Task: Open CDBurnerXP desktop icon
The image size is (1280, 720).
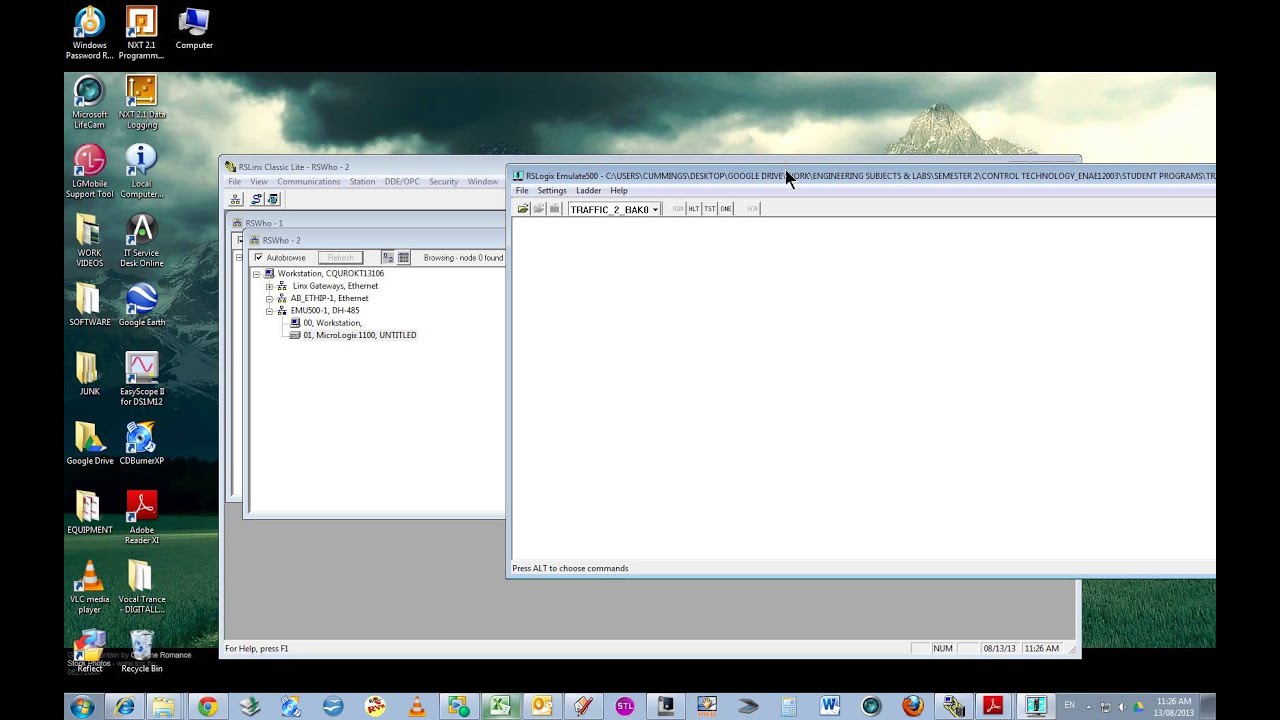Action: (x=141, y=443)
